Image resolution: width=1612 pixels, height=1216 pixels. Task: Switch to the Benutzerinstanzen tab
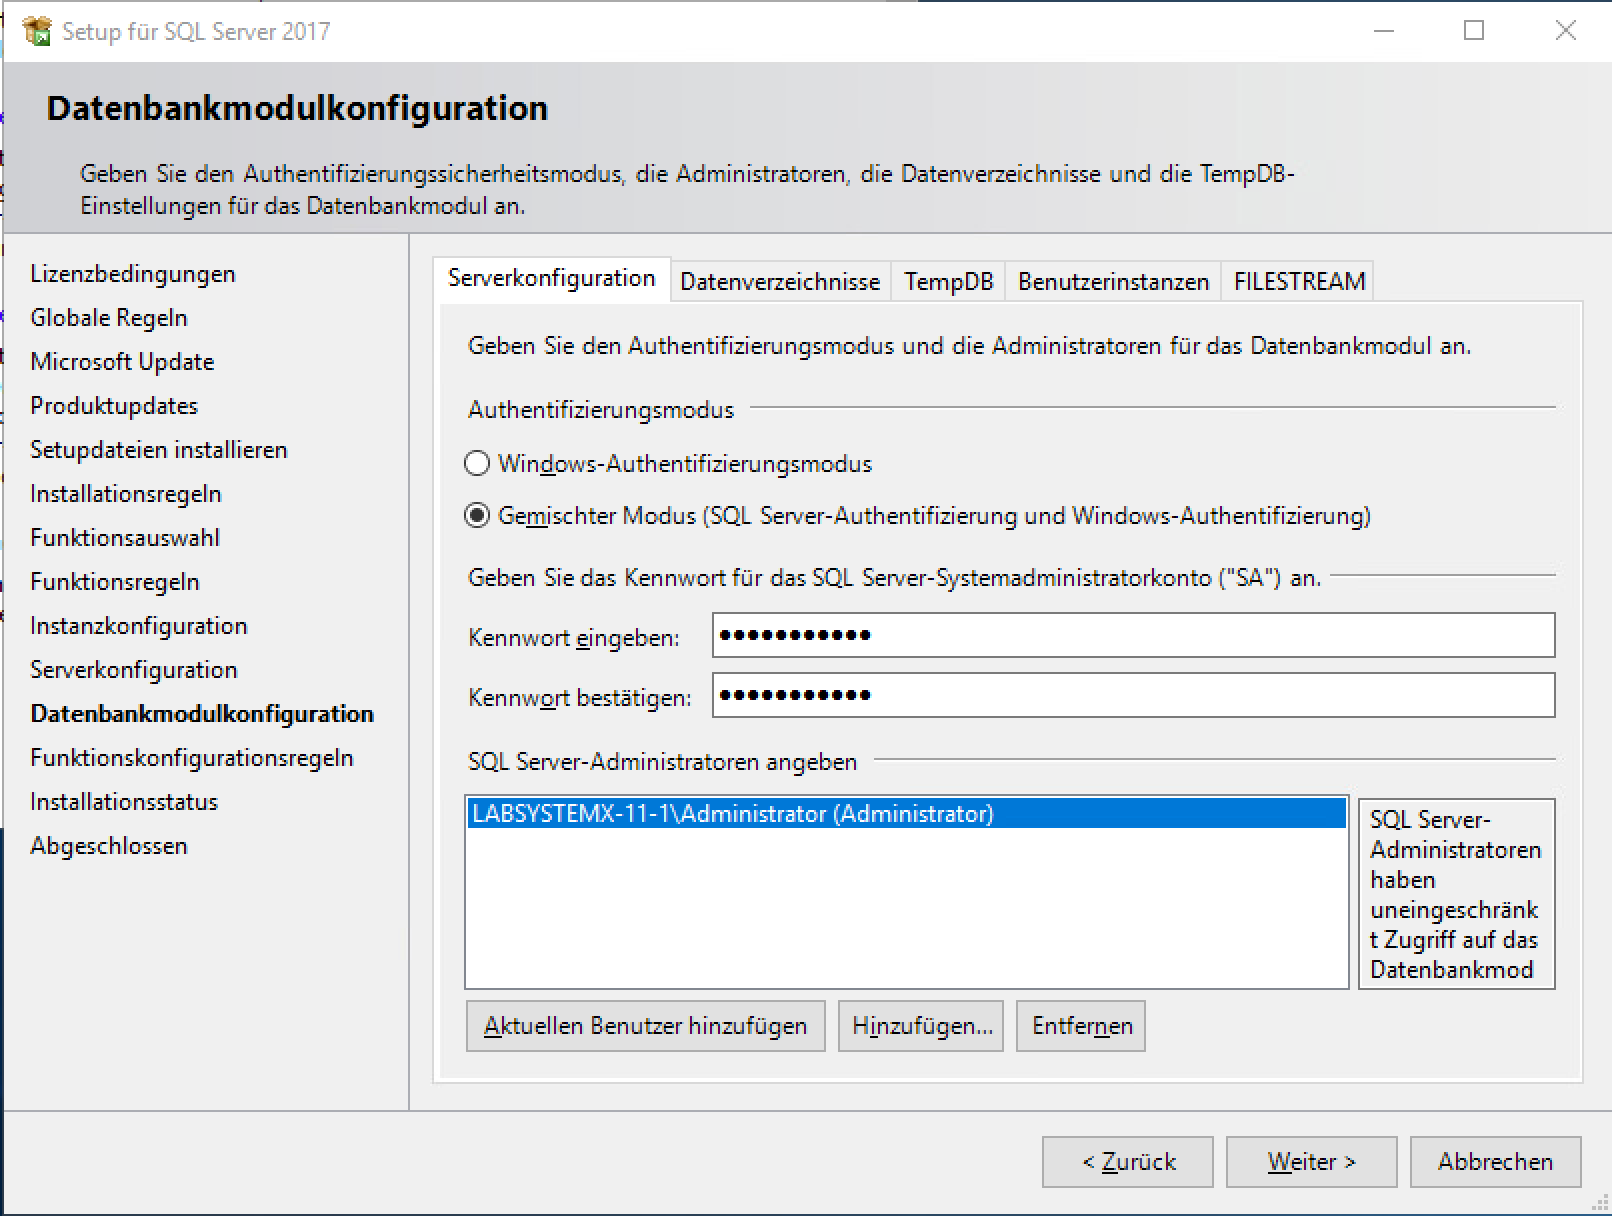(1113, 282)
